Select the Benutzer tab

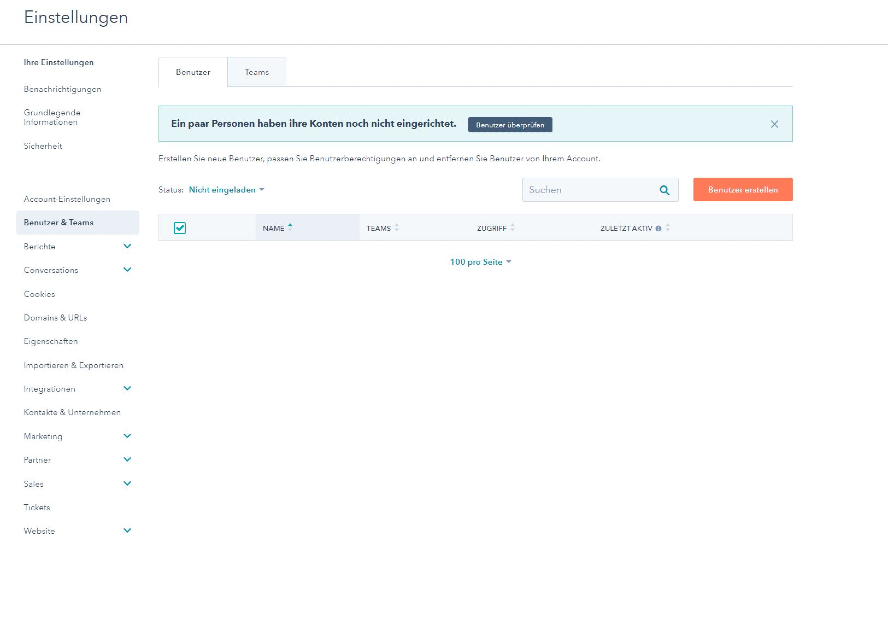193,72
